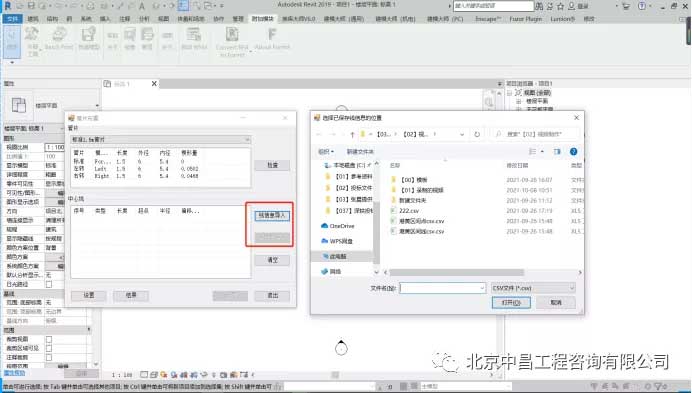The height and width of the screenshot is (393, 692).
Task: Toggle the 日光路径 checkbox in properties
Action: pos(49,284)
